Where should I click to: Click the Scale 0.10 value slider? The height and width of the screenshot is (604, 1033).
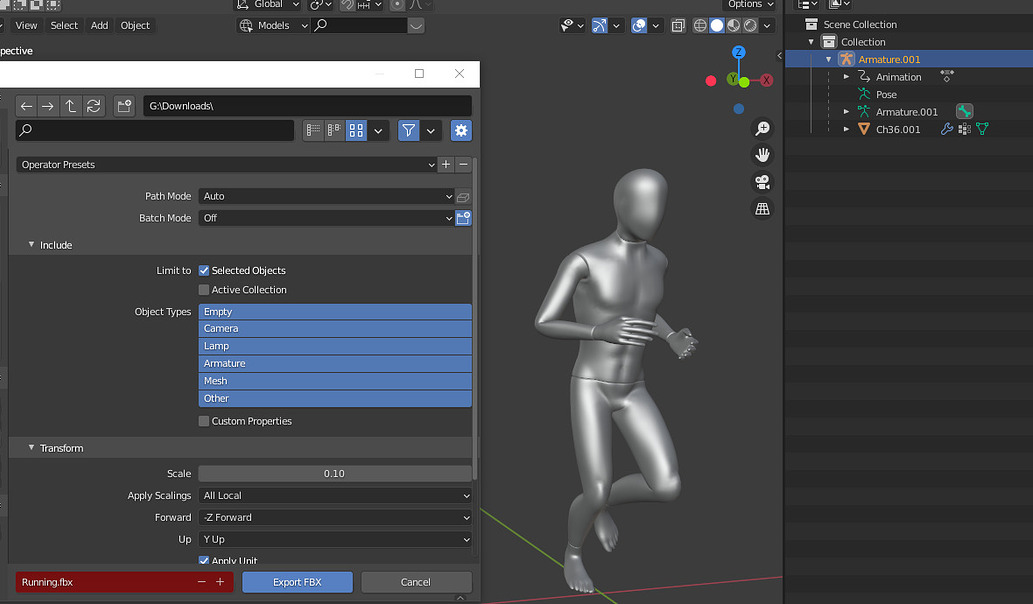[x=335, y=474]
